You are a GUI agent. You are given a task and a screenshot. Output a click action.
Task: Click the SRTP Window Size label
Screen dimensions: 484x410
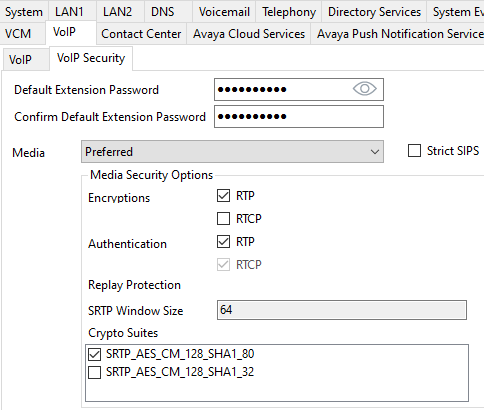click(136, 311)
